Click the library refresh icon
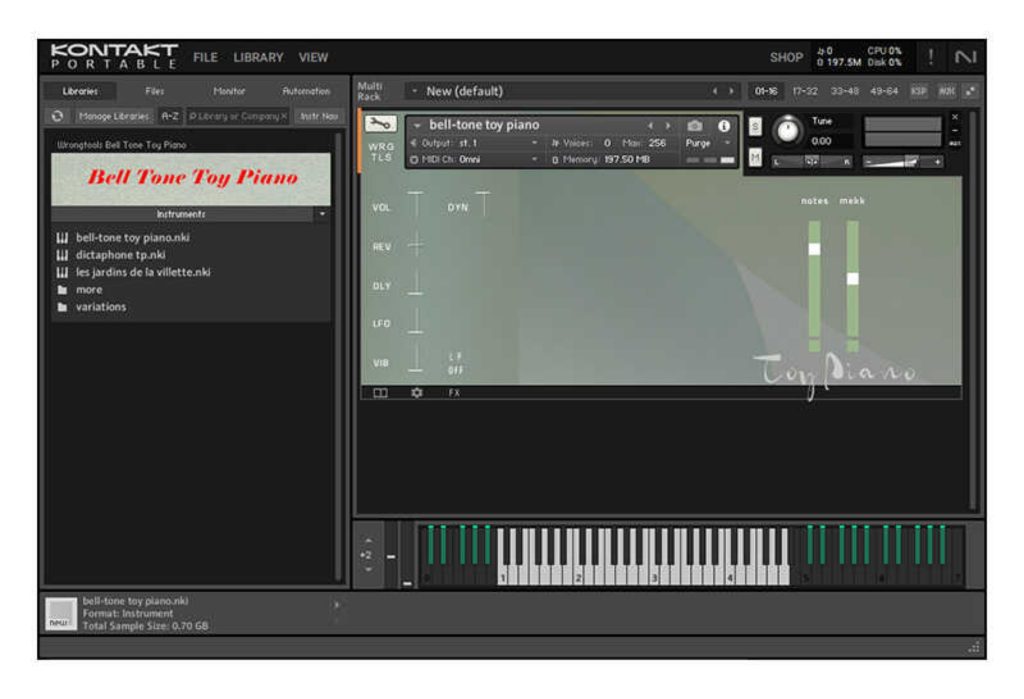Image resolution: width=1024 pixels, height=699 pixels. [57, 116]
